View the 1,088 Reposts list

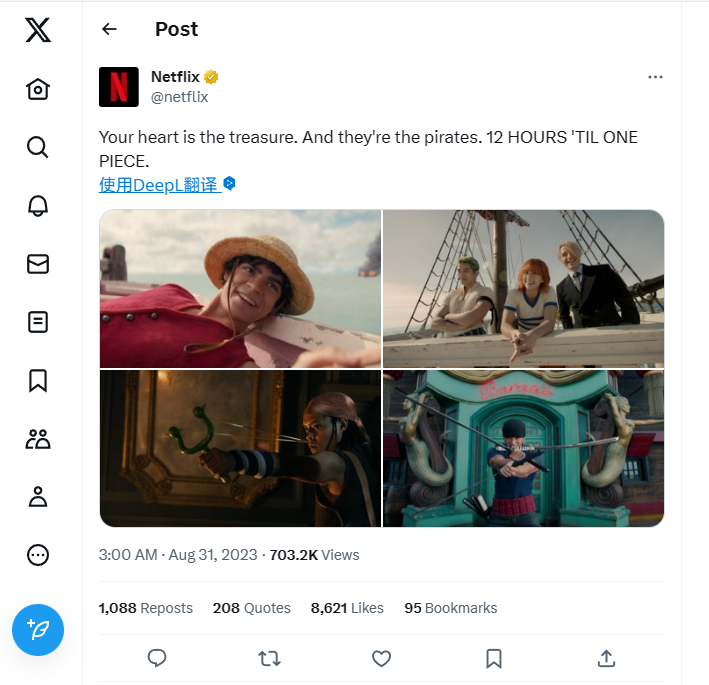click(x=145, y=608)
